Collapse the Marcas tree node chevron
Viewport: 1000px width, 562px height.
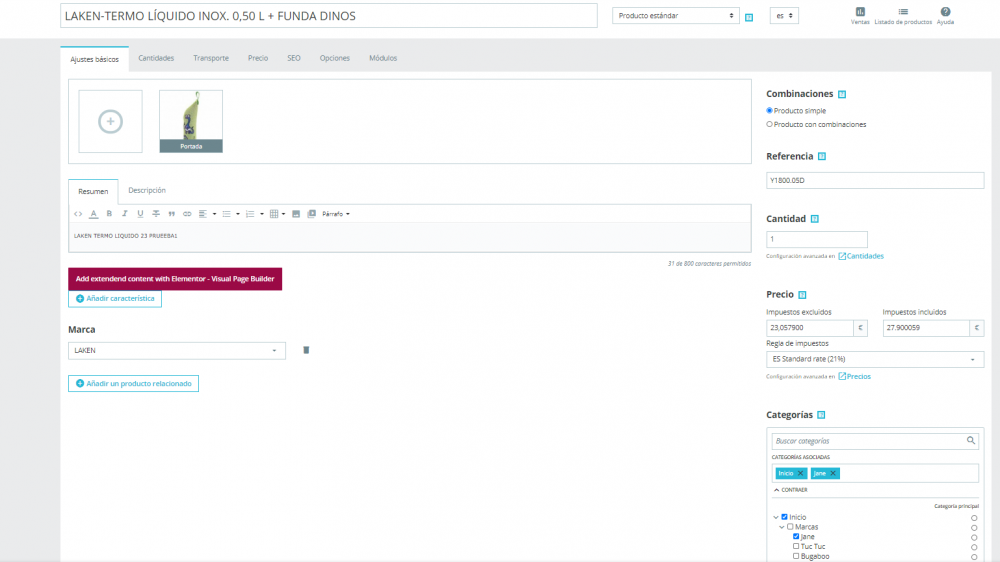(x=782, y=528)
